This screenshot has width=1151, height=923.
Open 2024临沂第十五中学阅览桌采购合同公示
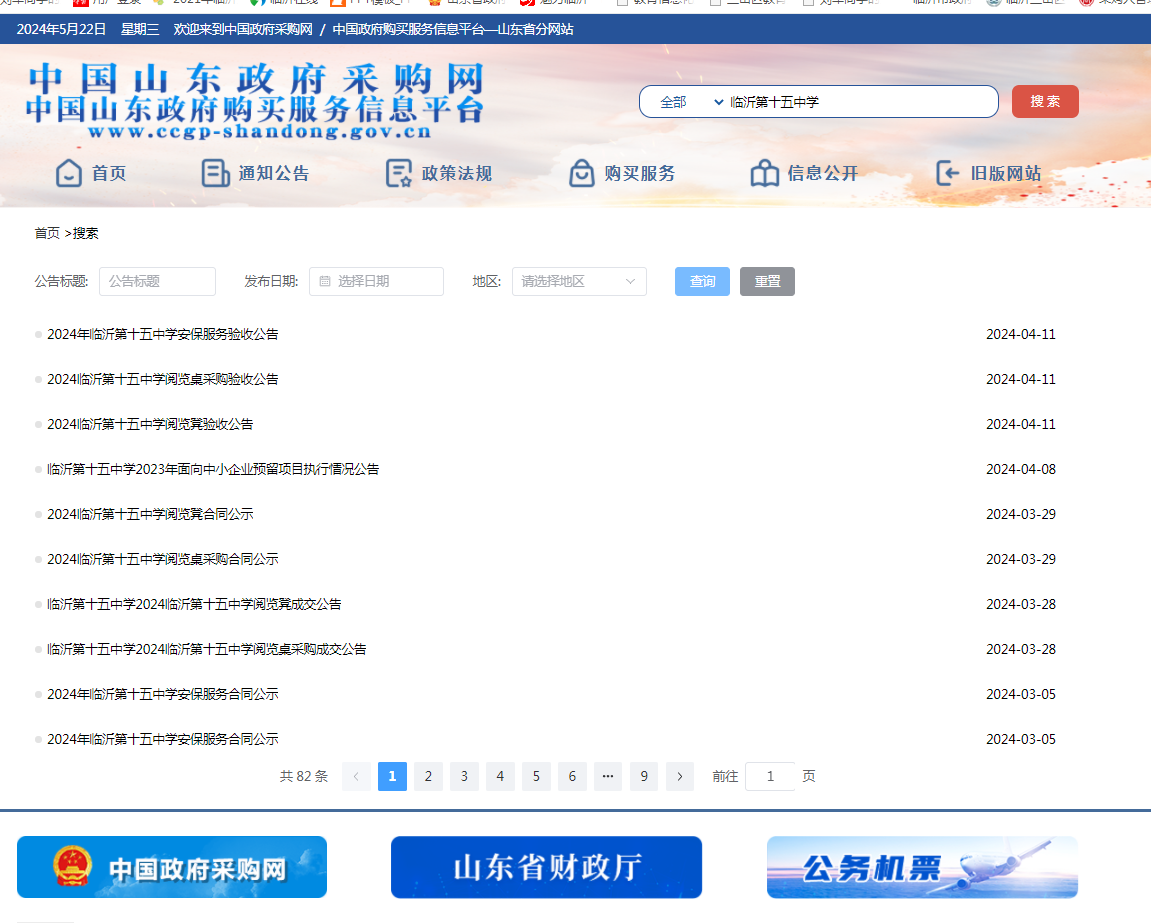pos(163,559)
